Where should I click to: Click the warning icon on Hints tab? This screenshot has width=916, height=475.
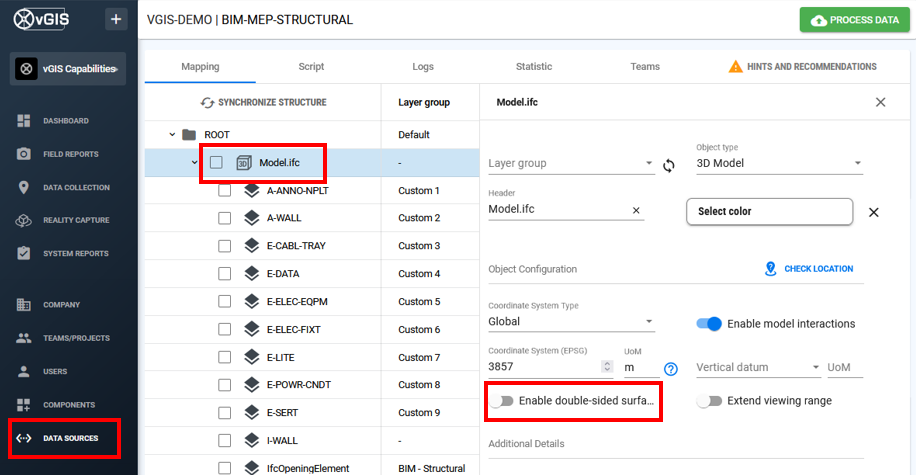coord(735,67)
